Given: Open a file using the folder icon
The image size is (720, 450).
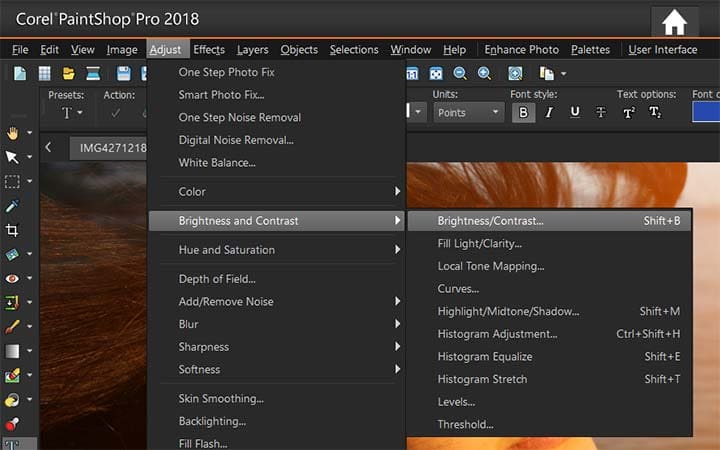Looking at the screenshot, I should (68, 73).
